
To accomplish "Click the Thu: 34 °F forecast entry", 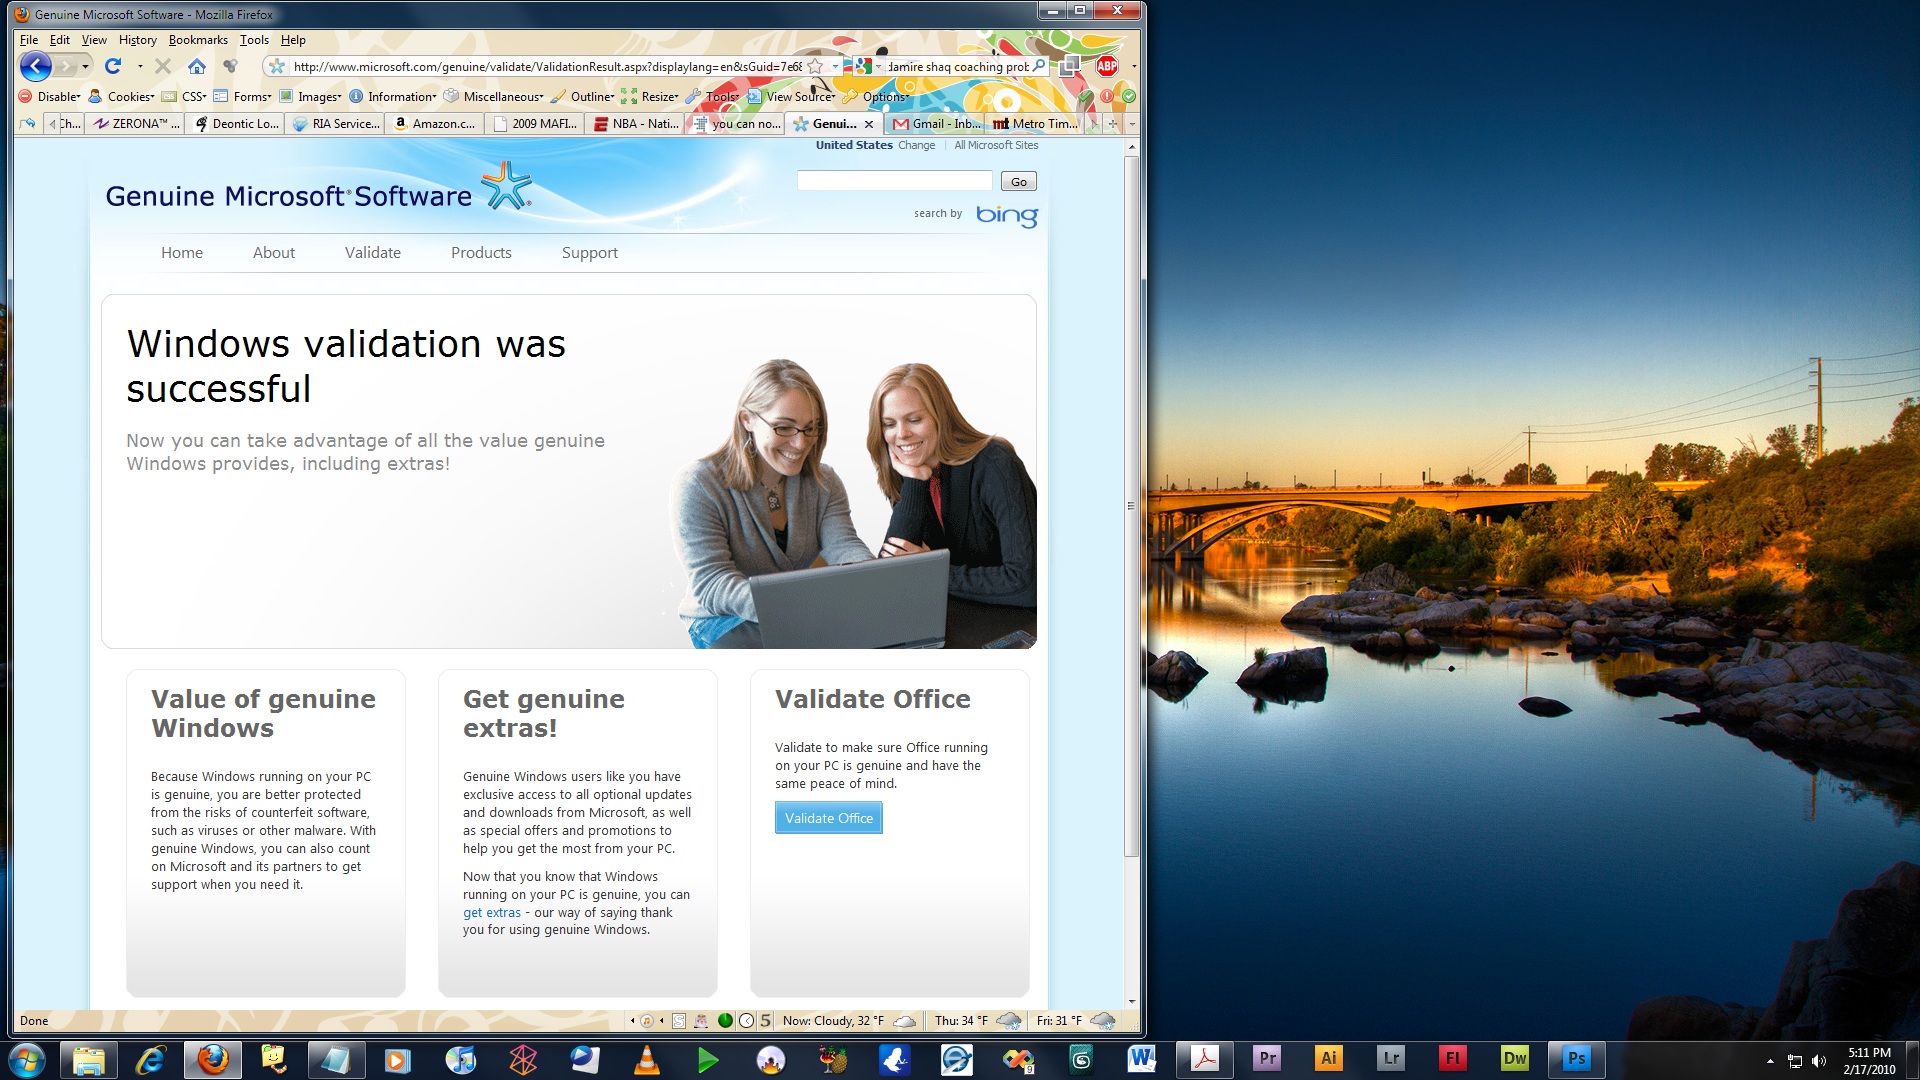I will click(x=978, y=1020).
